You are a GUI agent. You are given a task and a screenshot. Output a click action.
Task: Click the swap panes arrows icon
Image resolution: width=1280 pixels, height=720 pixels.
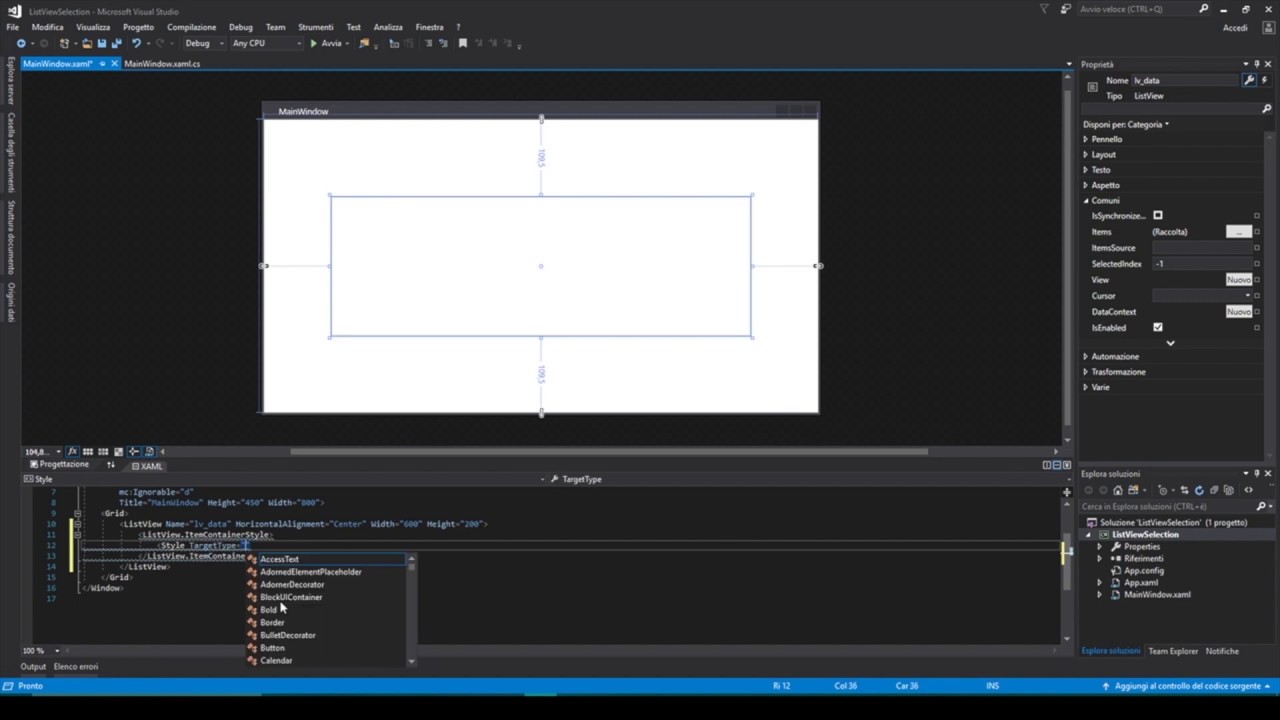(x=111, y=465)
